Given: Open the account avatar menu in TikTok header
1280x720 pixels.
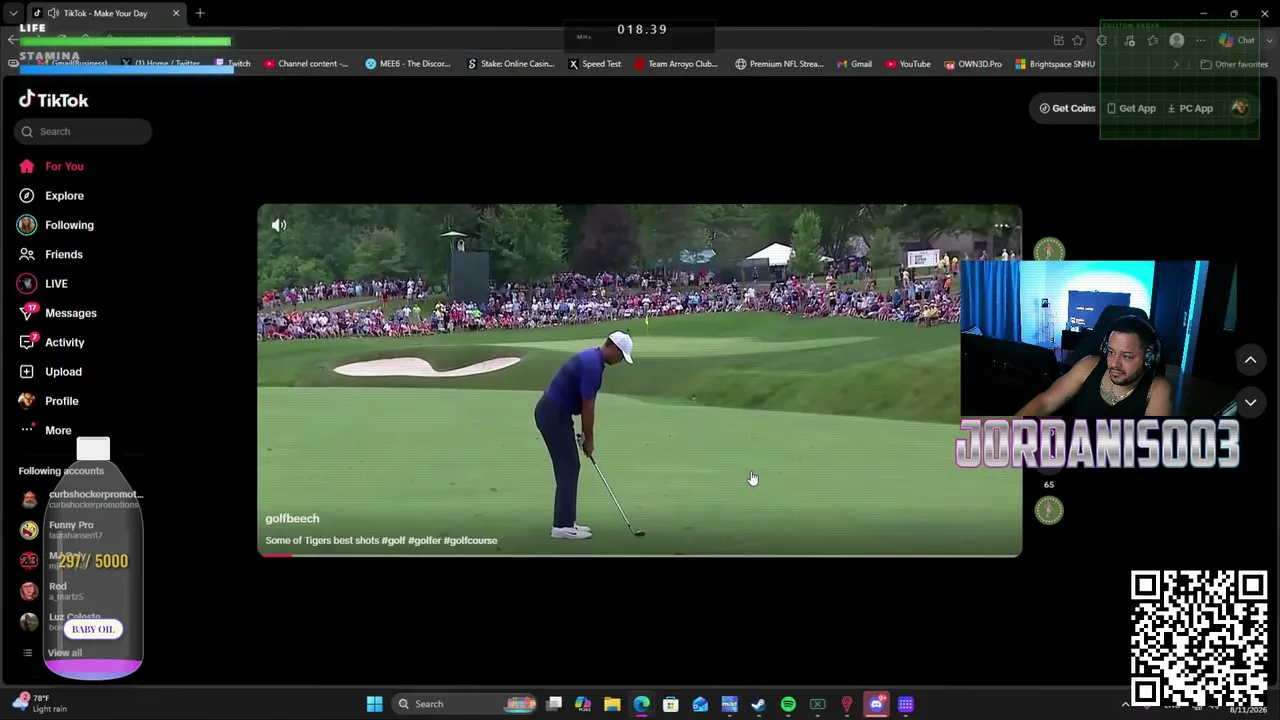Looking at the screenshot, I should point(1240,108).
